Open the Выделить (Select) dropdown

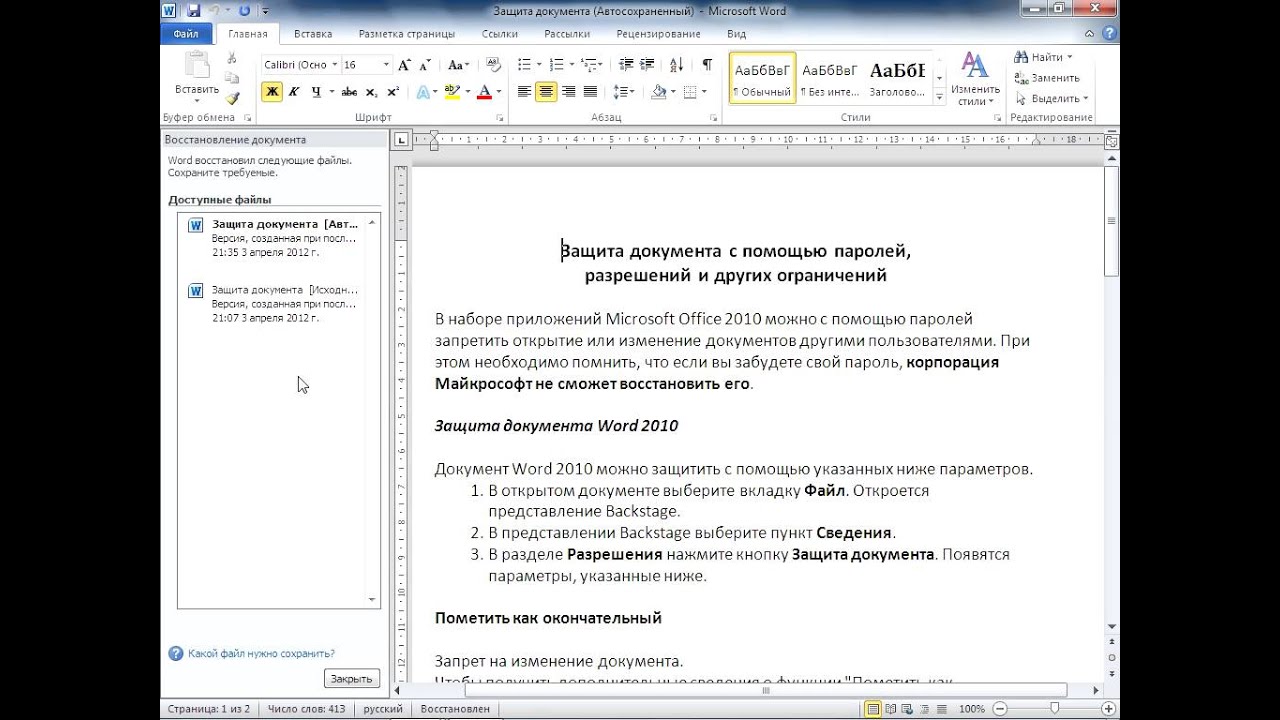tap(1052, 98)
